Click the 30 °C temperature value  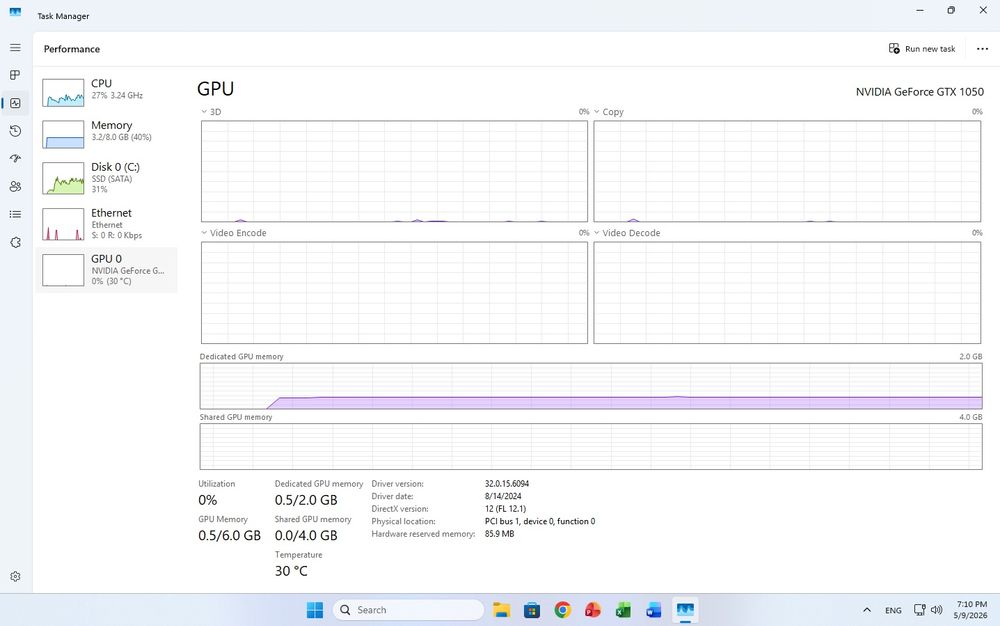[x=291, y=571]
